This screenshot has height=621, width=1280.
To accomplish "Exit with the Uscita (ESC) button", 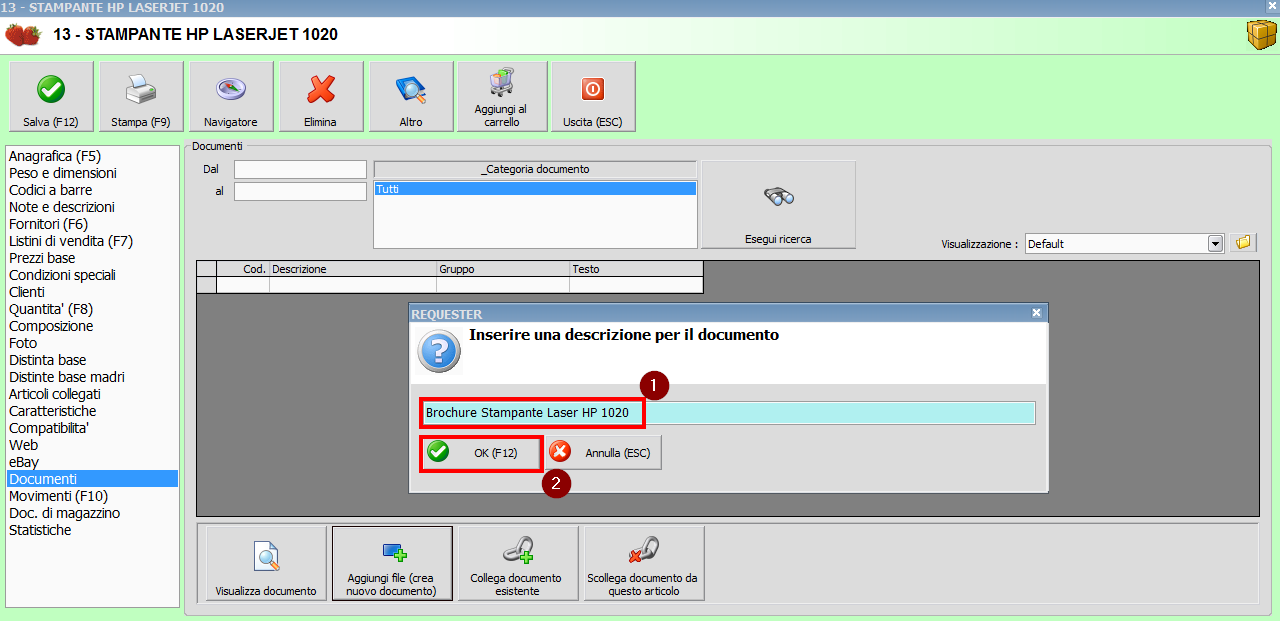I will click(x=593, y=96).
